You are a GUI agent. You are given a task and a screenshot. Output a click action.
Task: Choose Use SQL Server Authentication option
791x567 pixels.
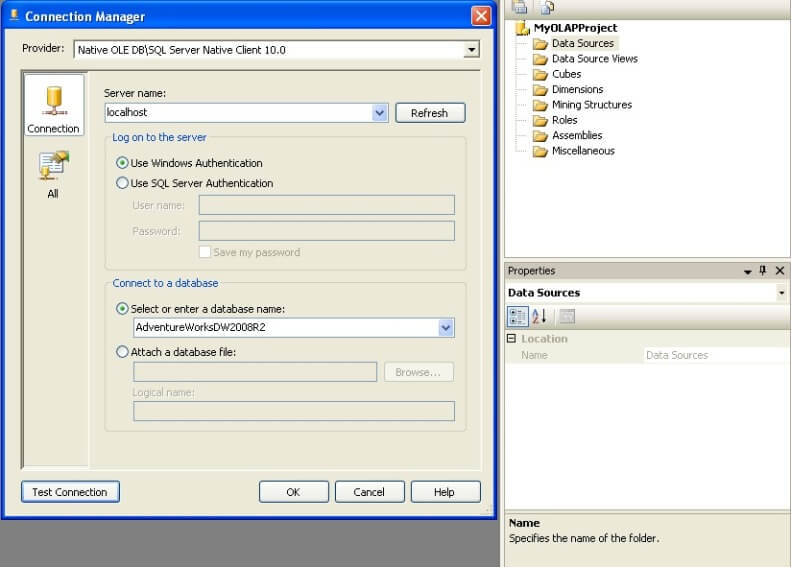click(122, 183)
